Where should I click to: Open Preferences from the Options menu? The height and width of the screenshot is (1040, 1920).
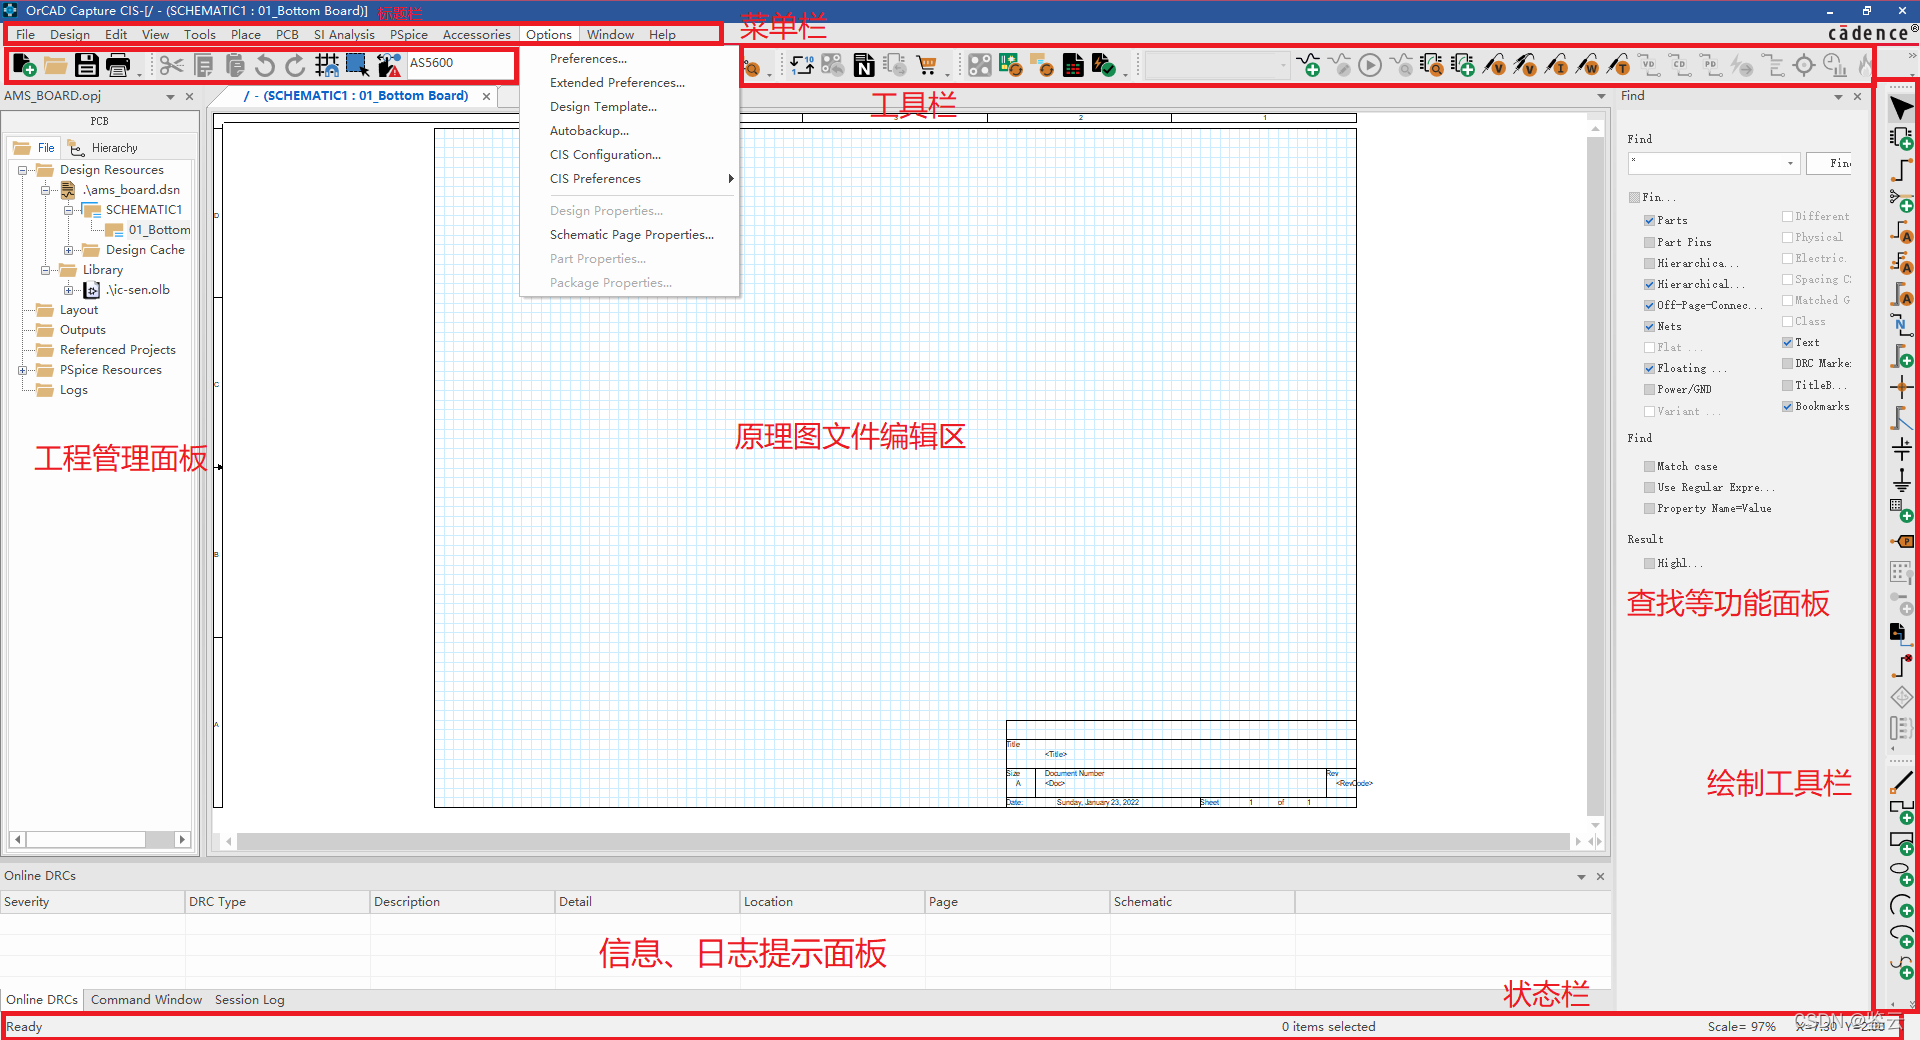pos(588,59)
